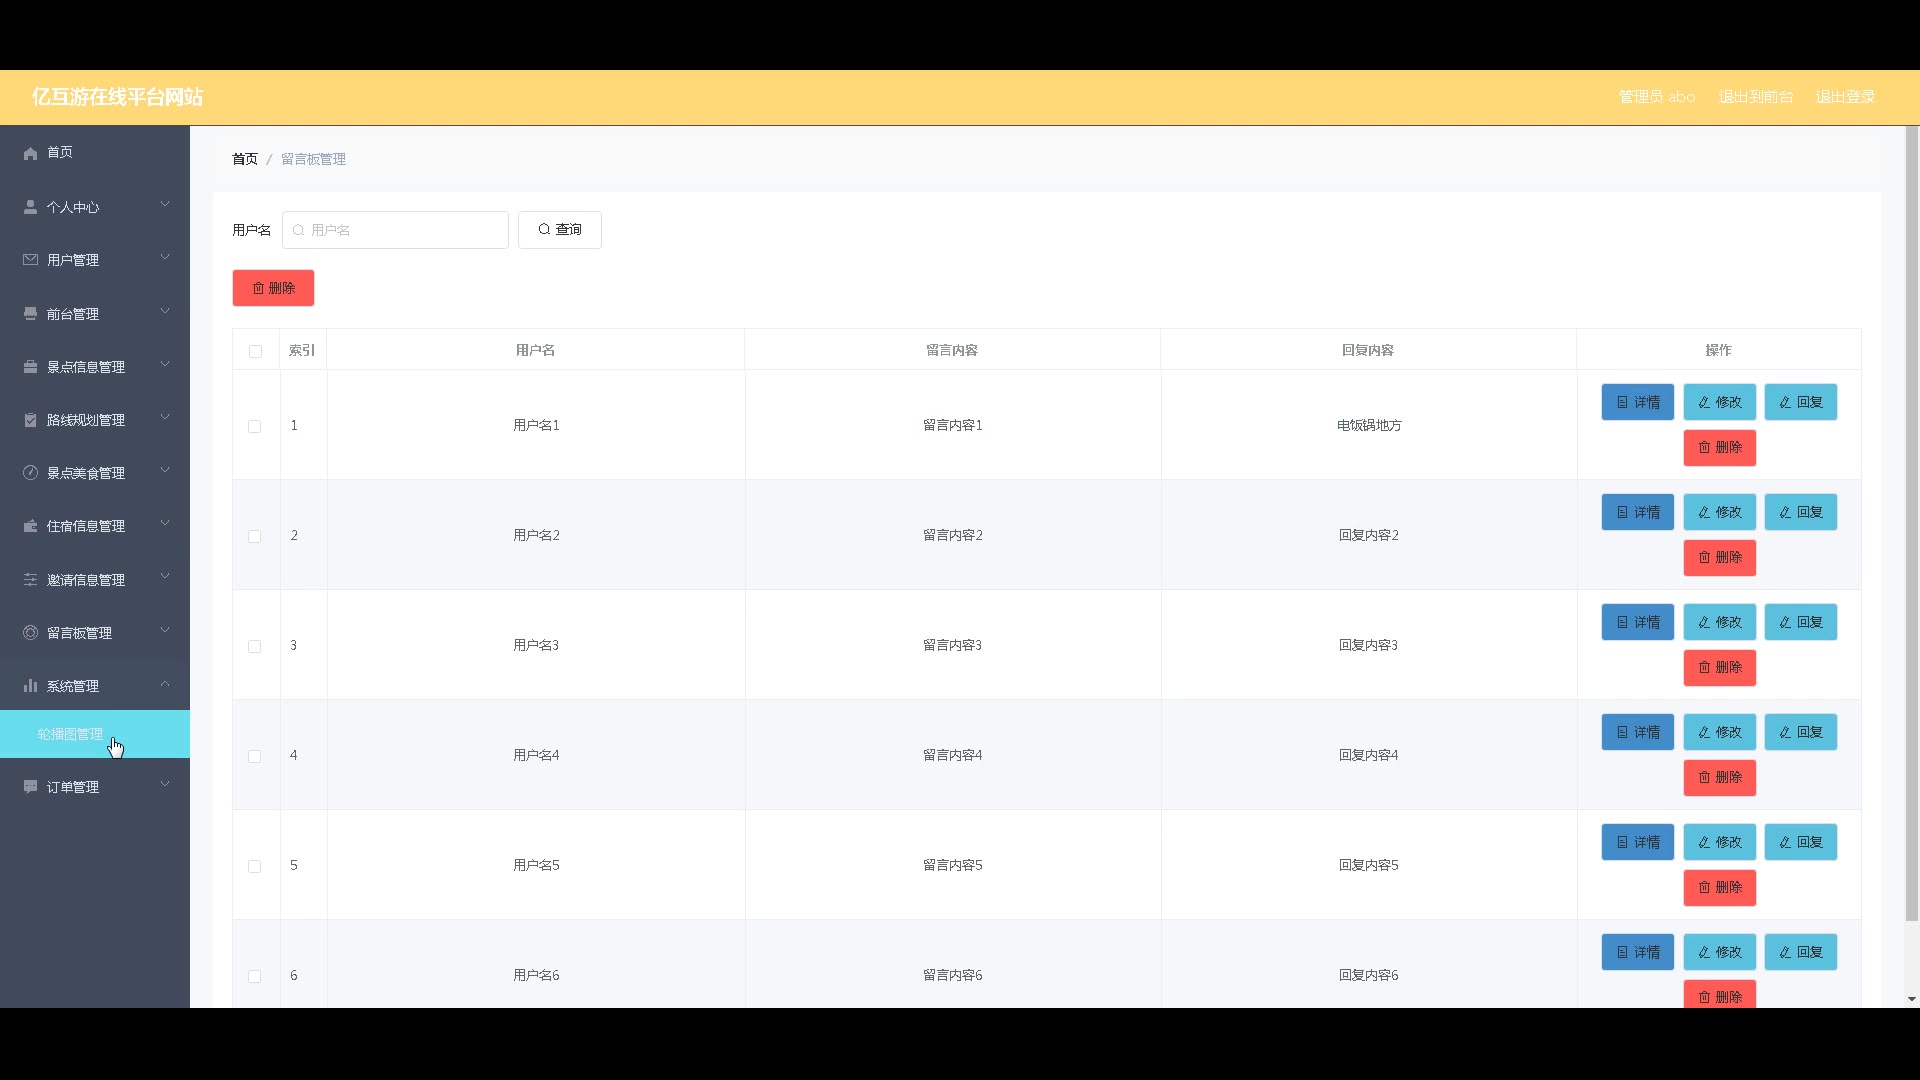The image size is (1920, 1080).
Task: Click the icon beside 住宿信息管理
Action: (x=30, y=526)
